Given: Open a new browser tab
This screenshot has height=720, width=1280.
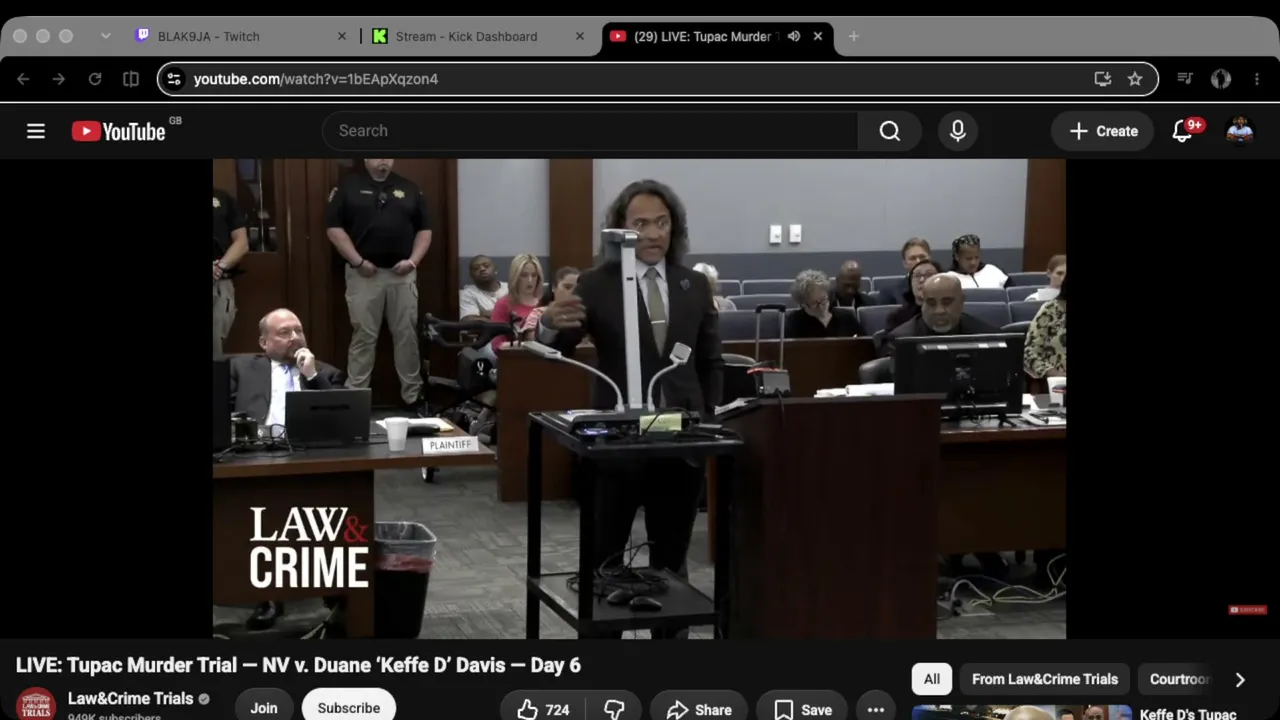Looking at the screenshot, I should pos(853,36).
